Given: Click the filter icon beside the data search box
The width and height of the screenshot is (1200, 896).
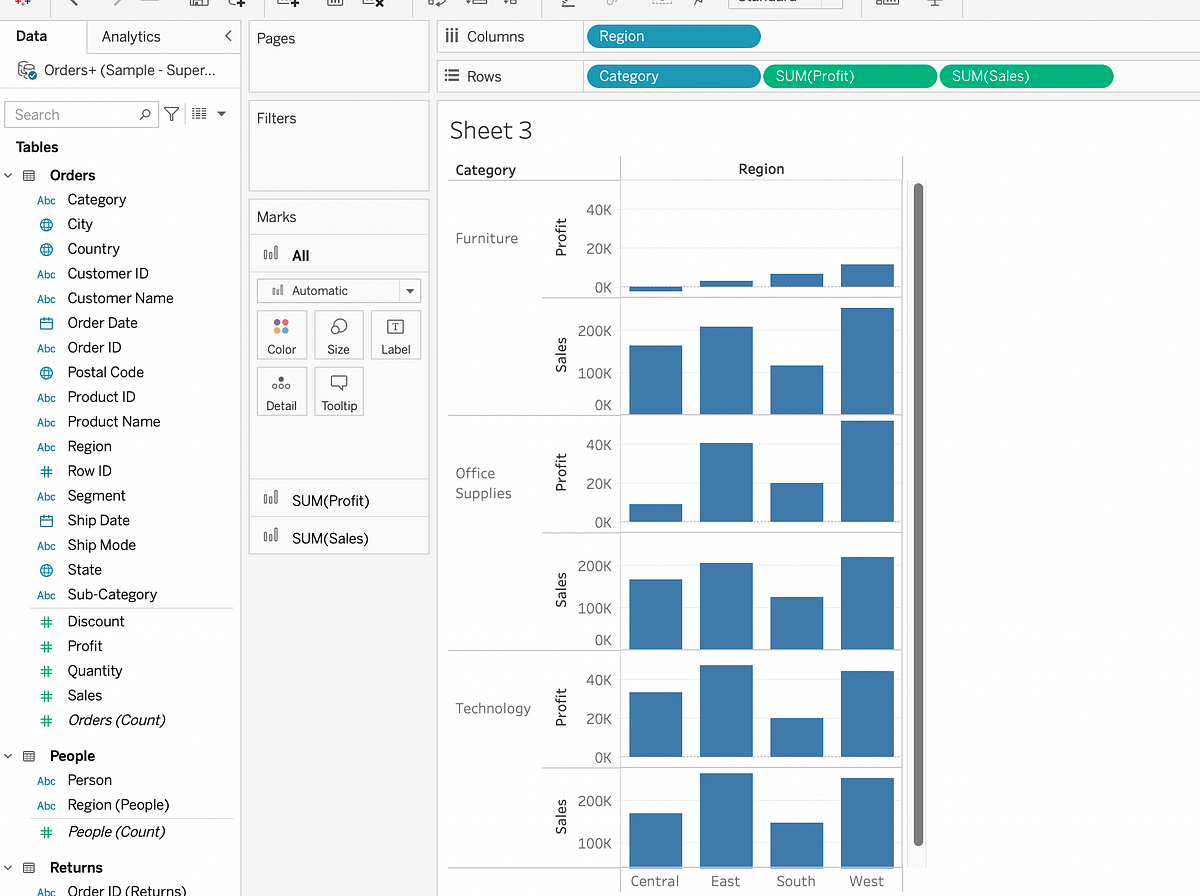Looking at the screenshot, I should coord(171,114).
